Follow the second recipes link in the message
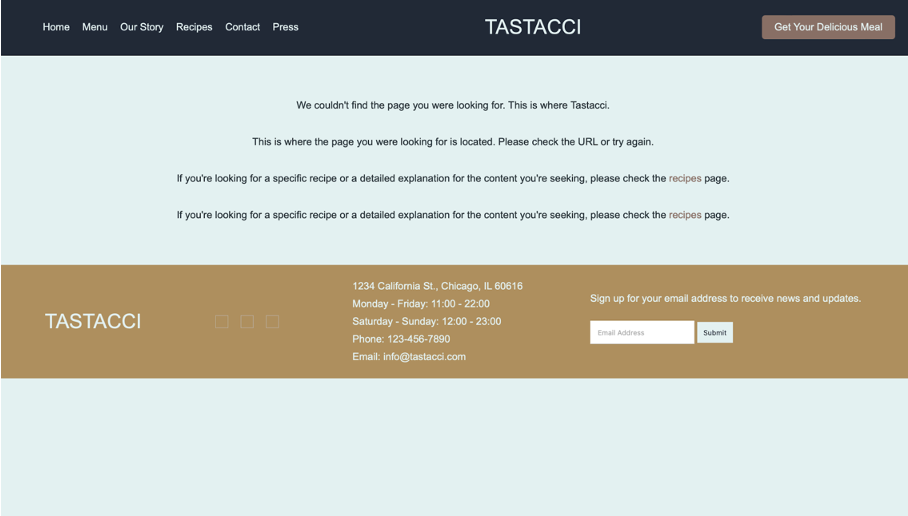Image resolution: width=908 pixels, height=516 pixels. click(685, 214)
